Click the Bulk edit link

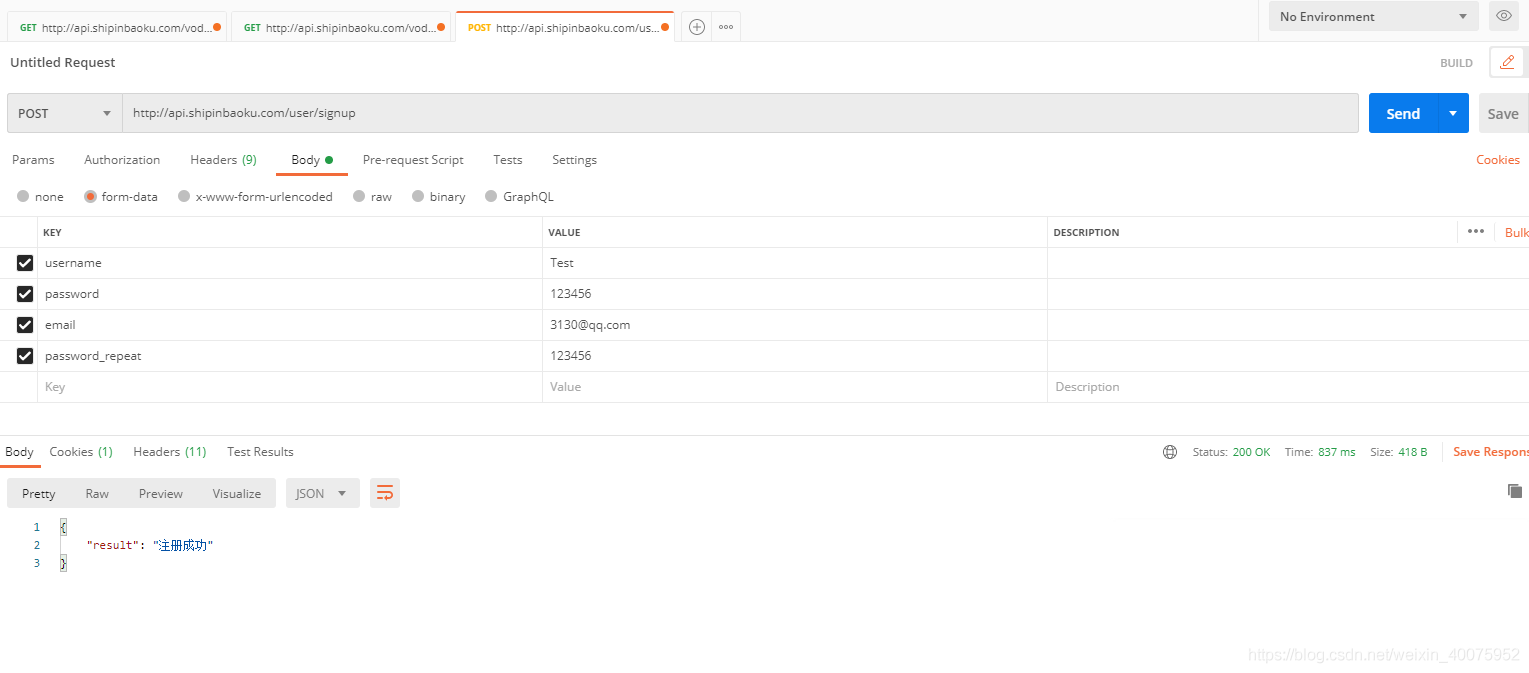pyautogui.click(x=1517, y=232)
